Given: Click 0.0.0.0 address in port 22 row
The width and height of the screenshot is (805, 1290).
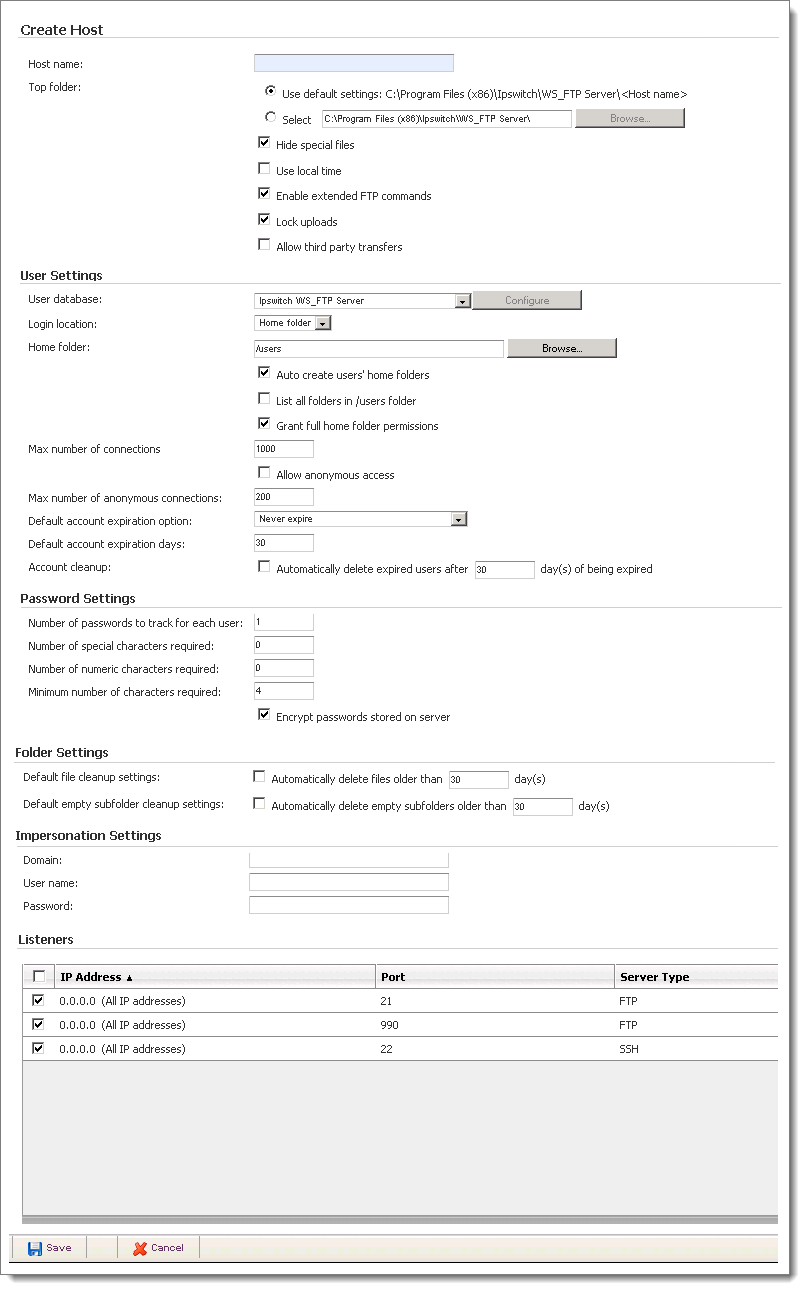Looking at the screenshot, I should 122,1049.
